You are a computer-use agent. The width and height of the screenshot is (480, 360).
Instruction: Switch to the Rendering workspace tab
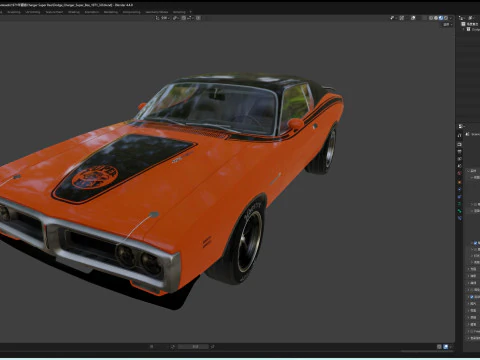pos(111,12)
